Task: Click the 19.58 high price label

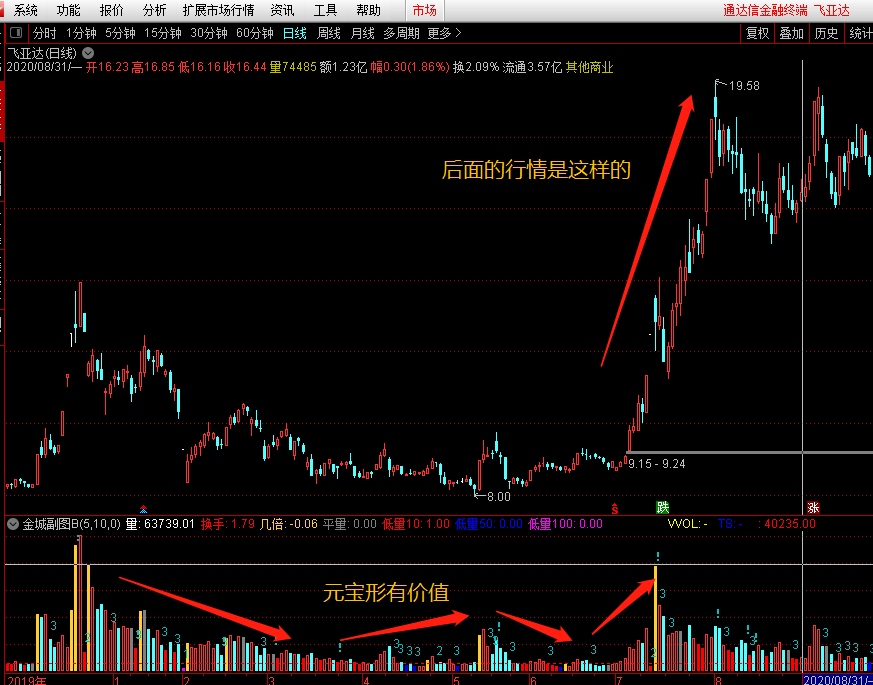Action: 744,86
